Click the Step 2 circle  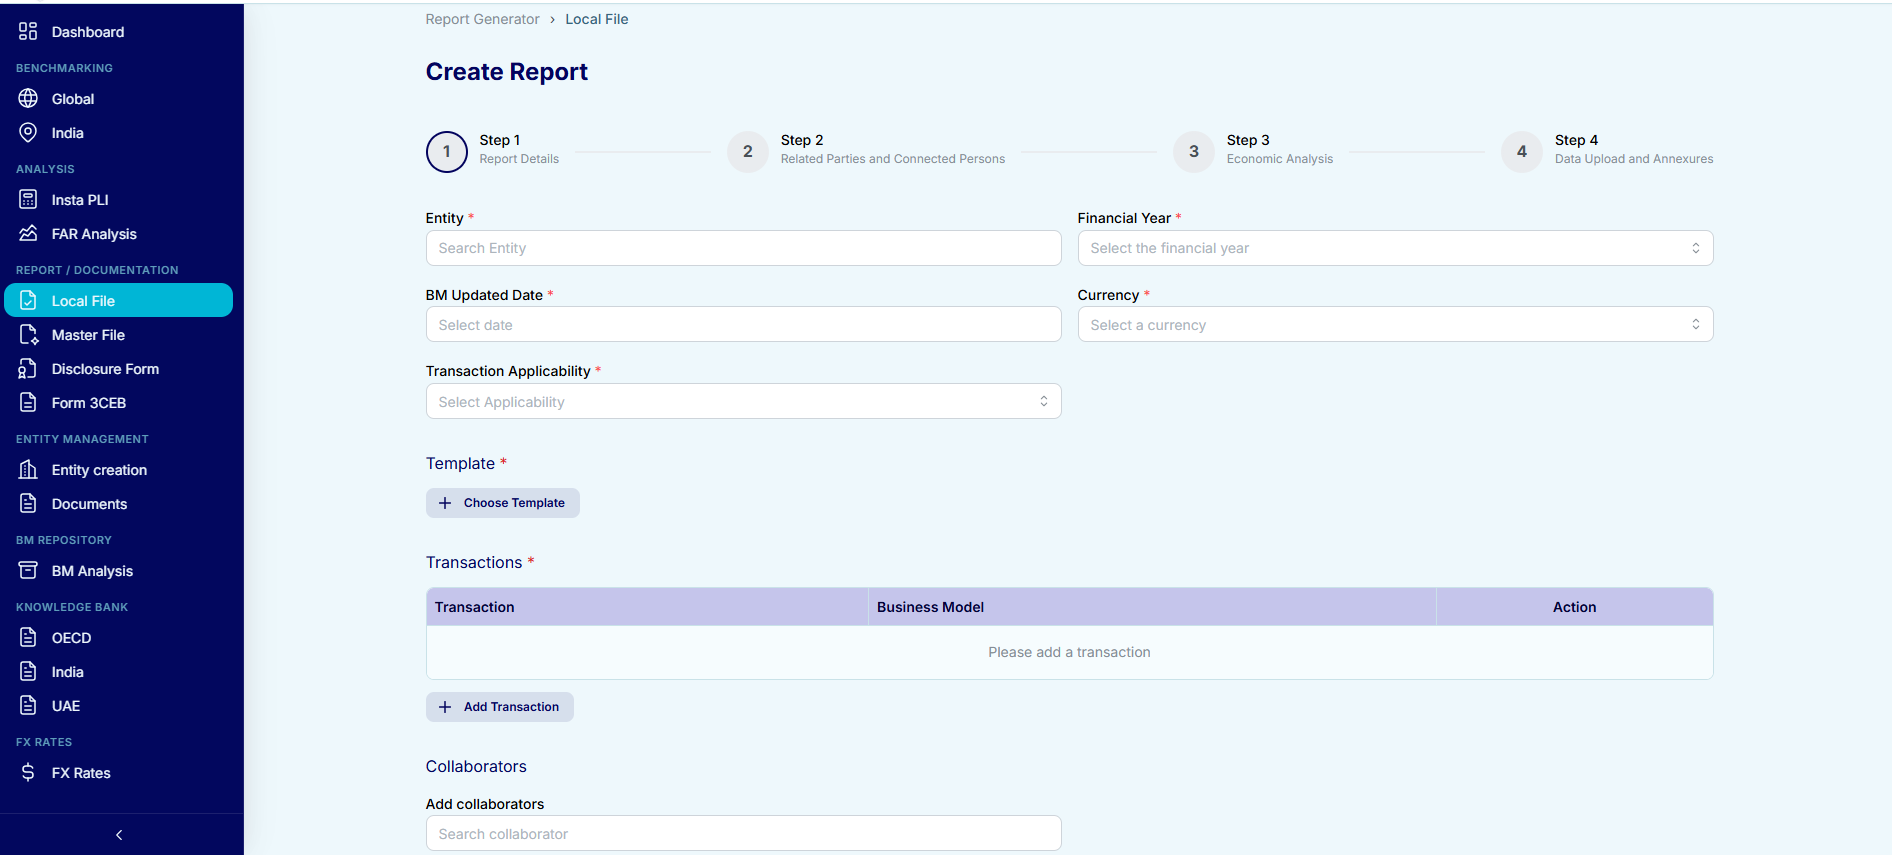click(748, 152)
